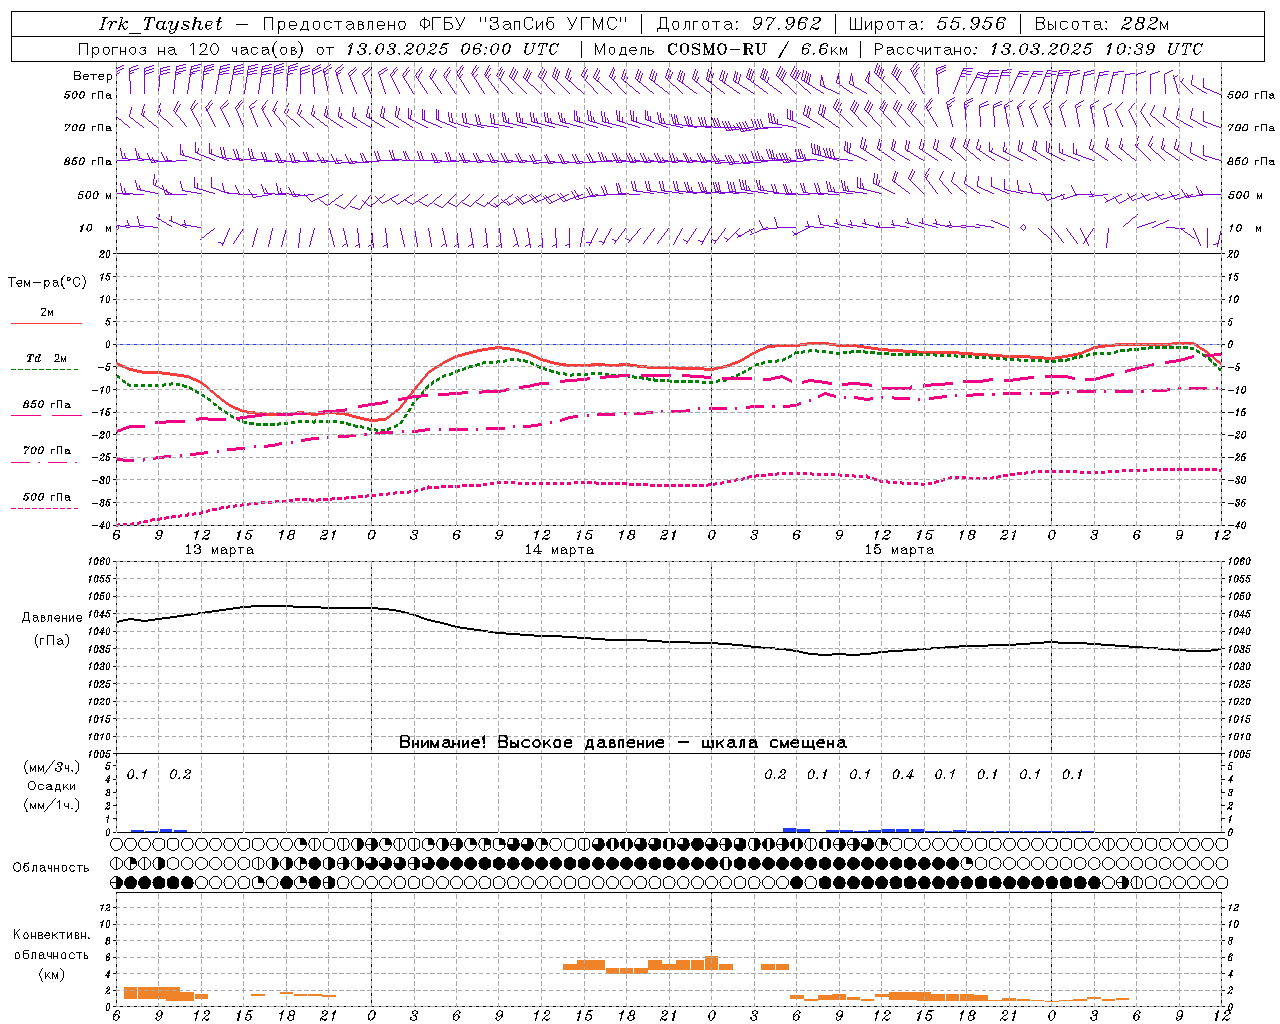This screenshot has height=1024, width=1280.
Task: Click the 500 гПа temperature legend entry
Action: point(46,497)
